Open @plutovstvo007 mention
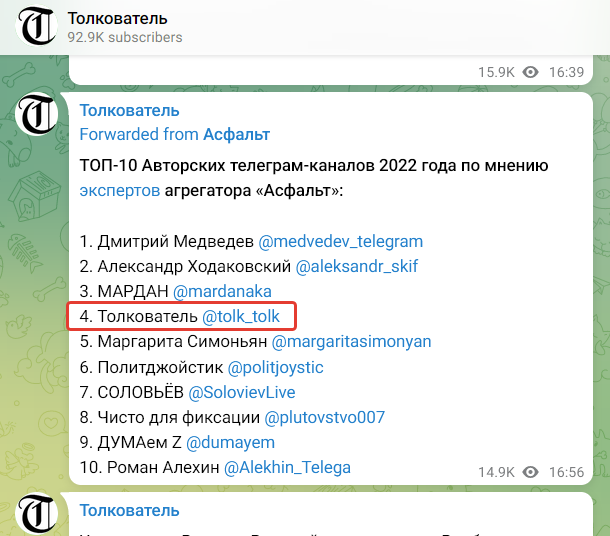Screen dimensions: 610x536 tap(324, 417)
